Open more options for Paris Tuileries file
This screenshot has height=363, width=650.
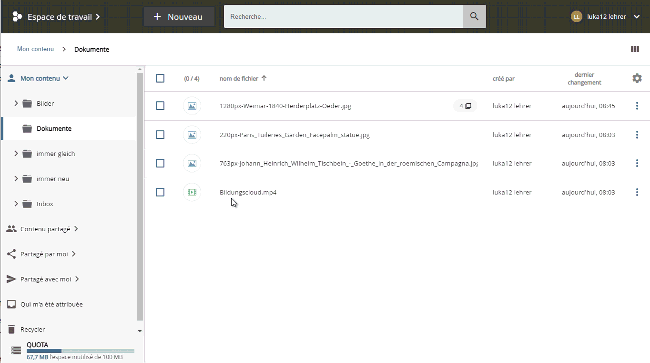pyautogui.click(x=637, y=135)
